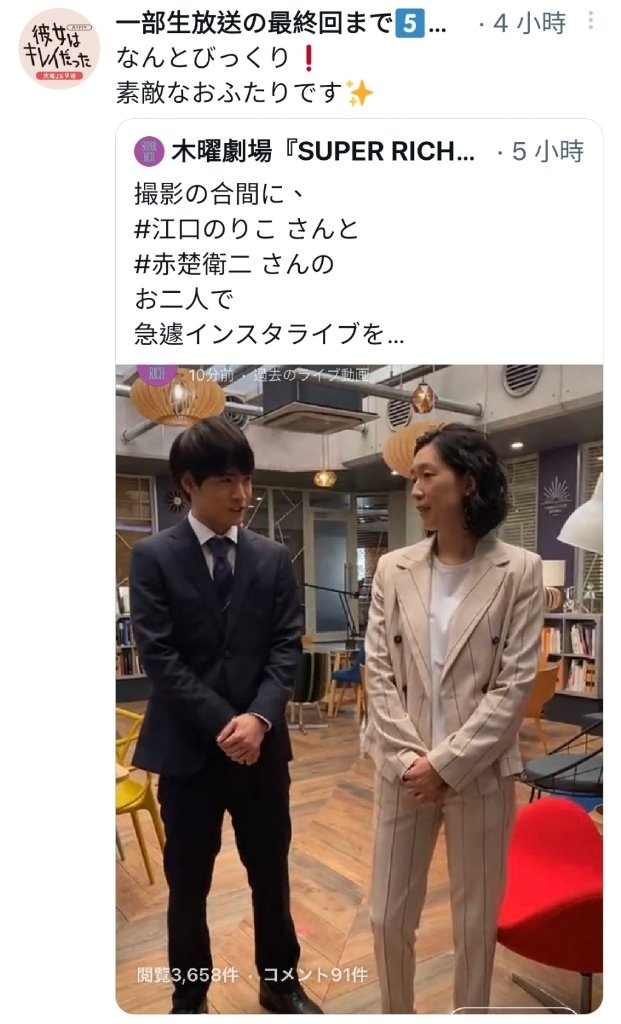Open quoted tweet text 撮影の合間に

(219, 194)
